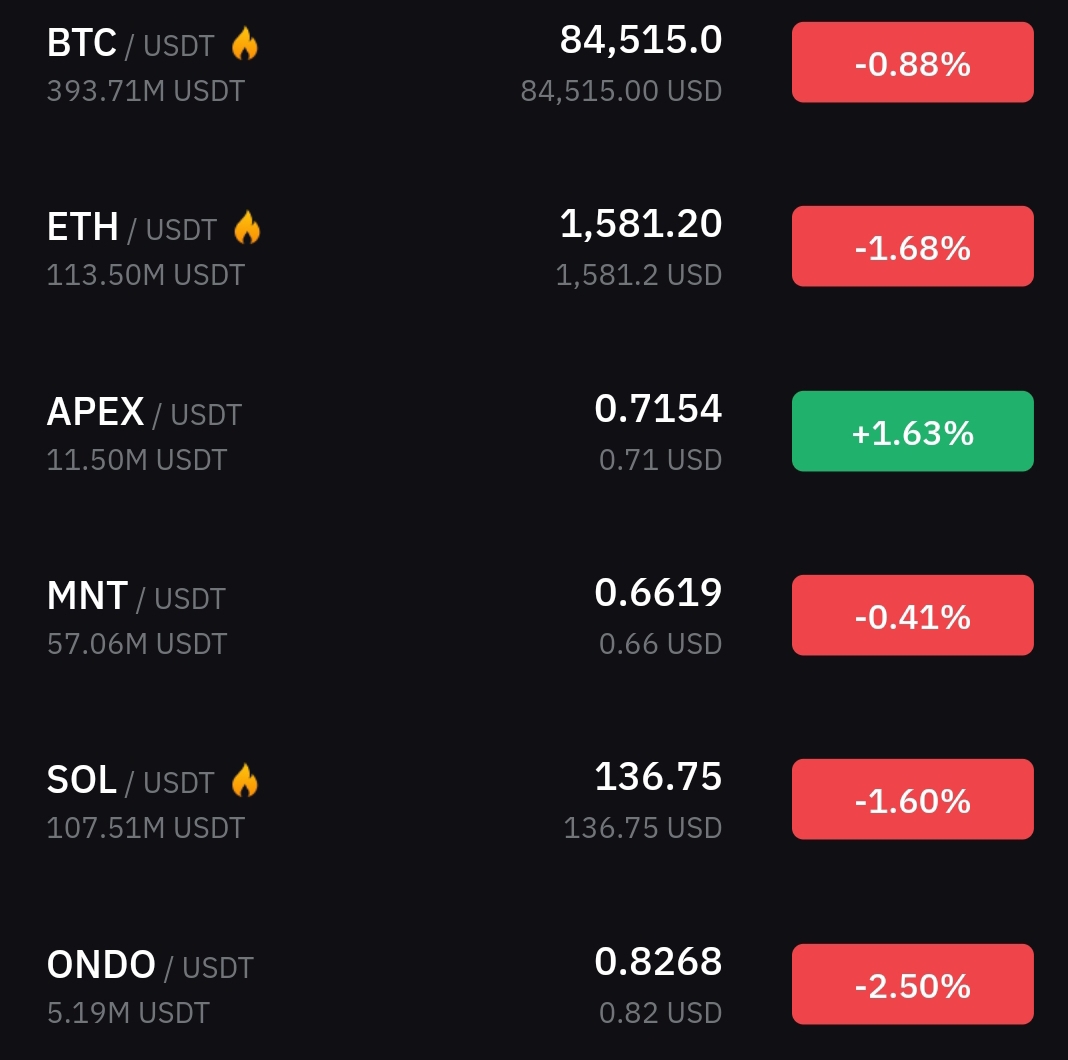Click the BTC volume 393.71M USDT
This screenshot has width=1068, height=1060.
click(x=146, y=91)
